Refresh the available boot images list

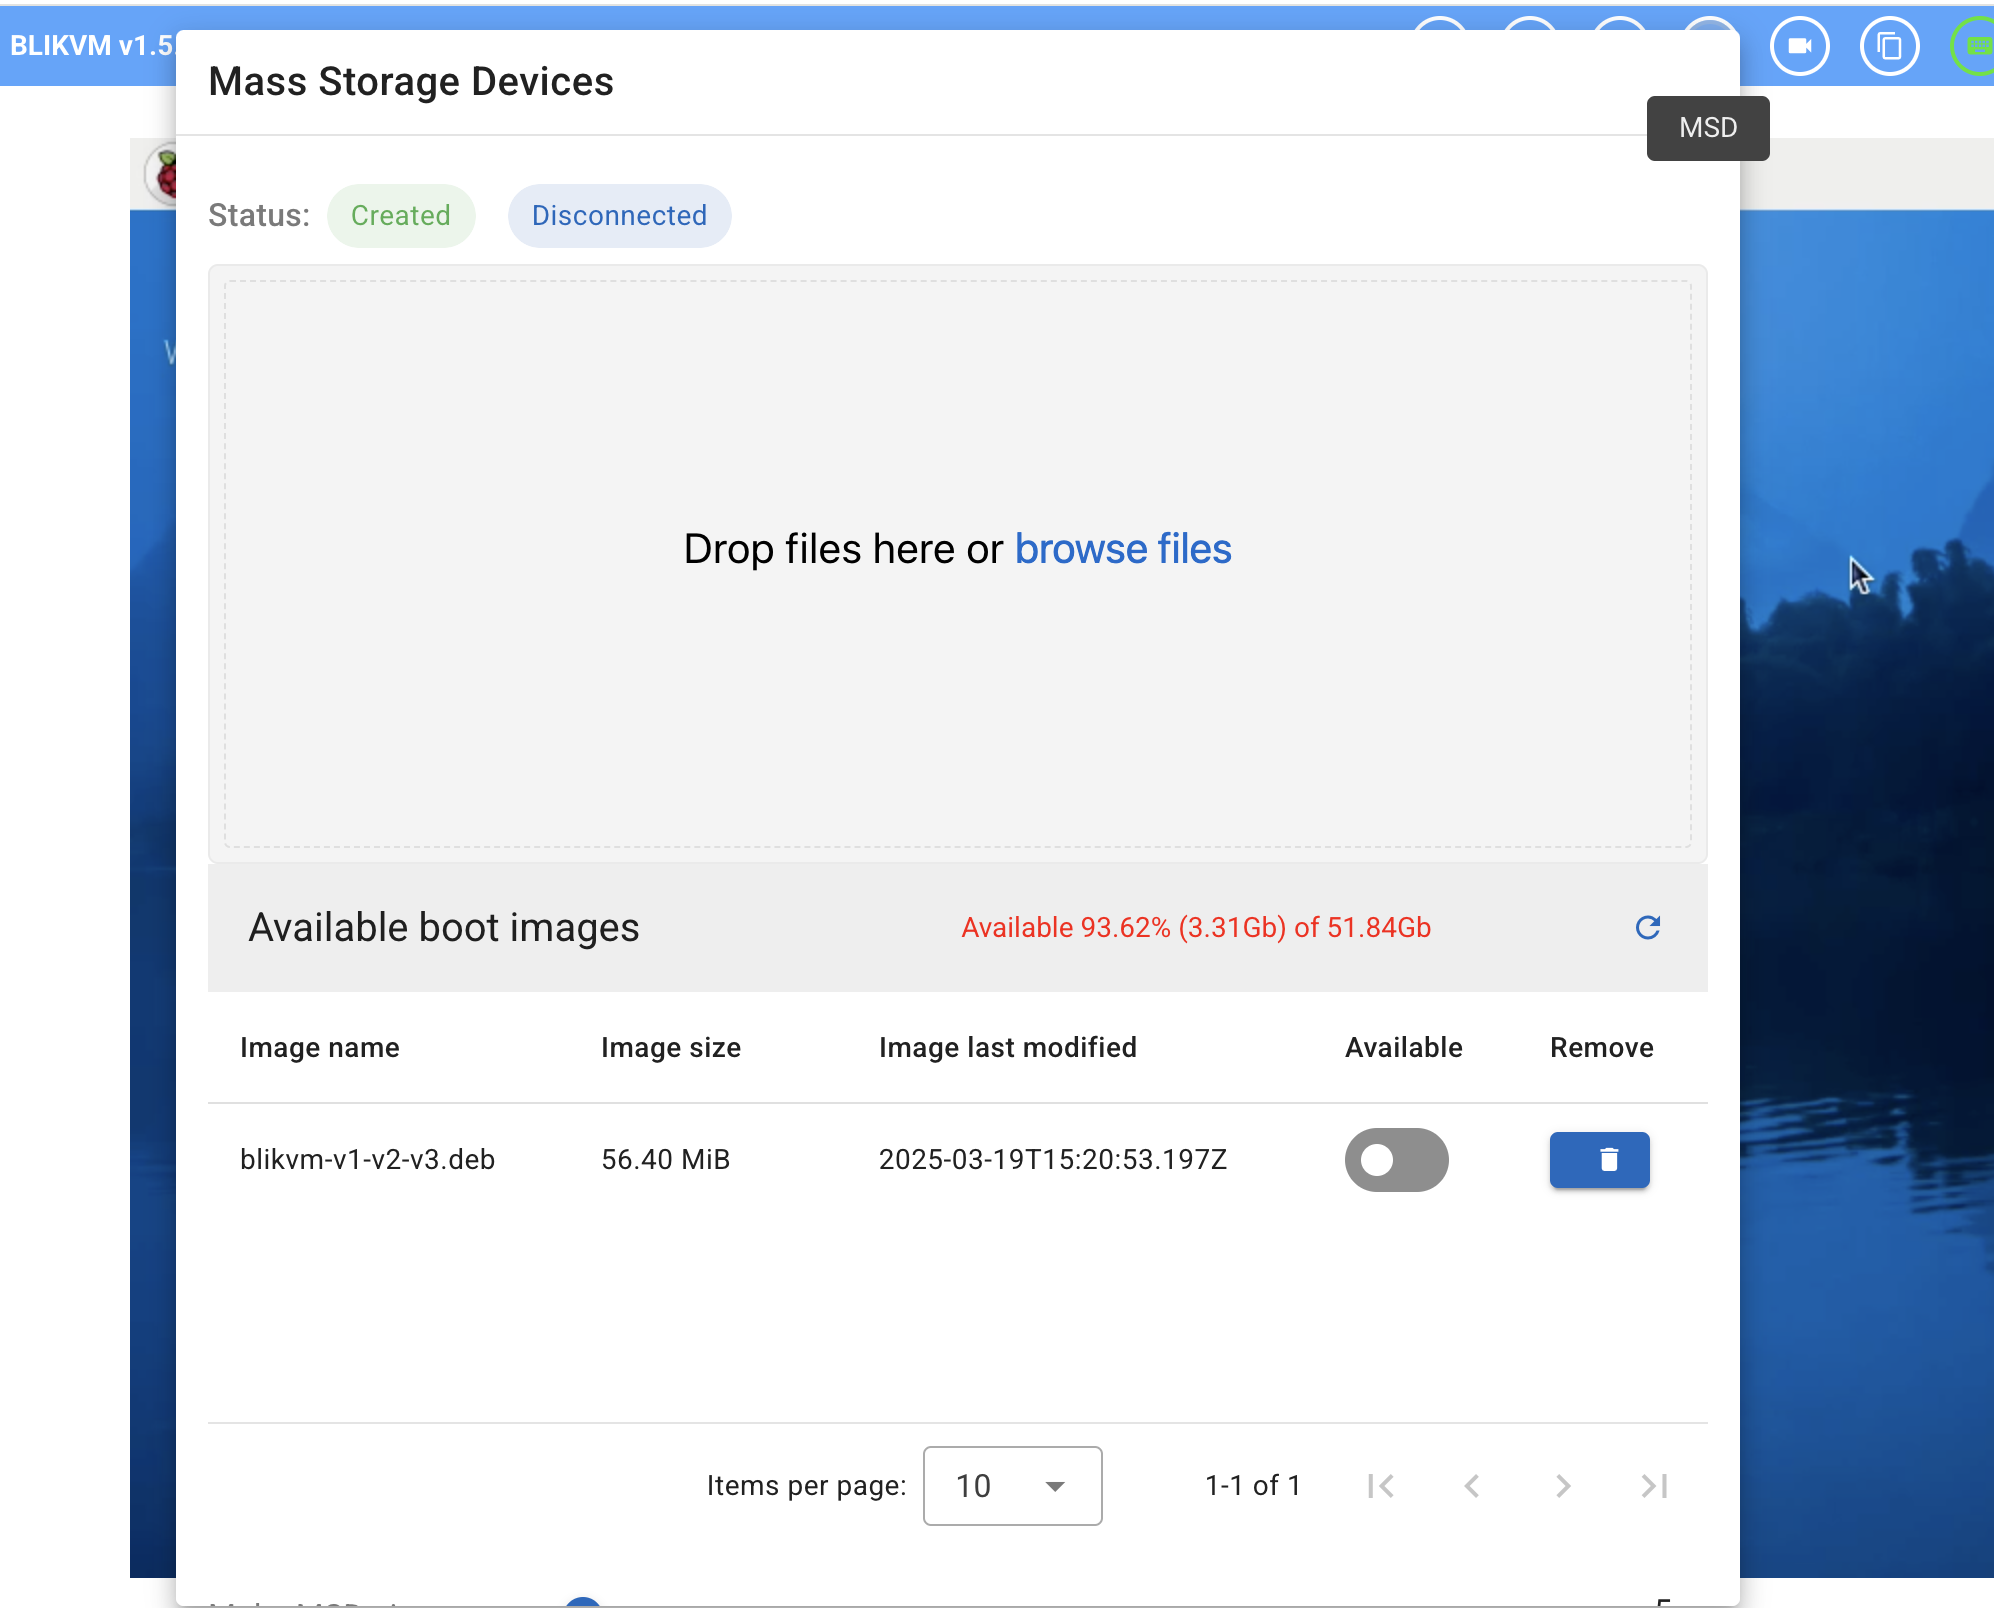click(1647, 927)
